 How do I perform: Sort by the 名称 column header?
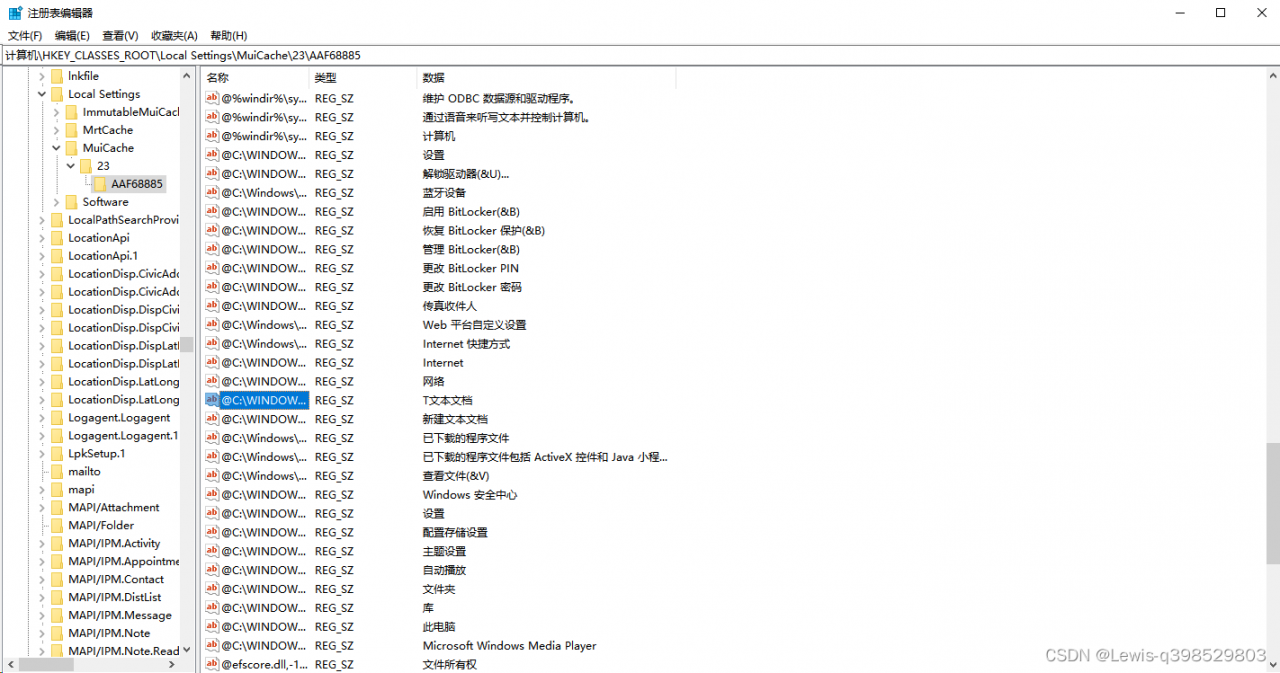(255, 78)
